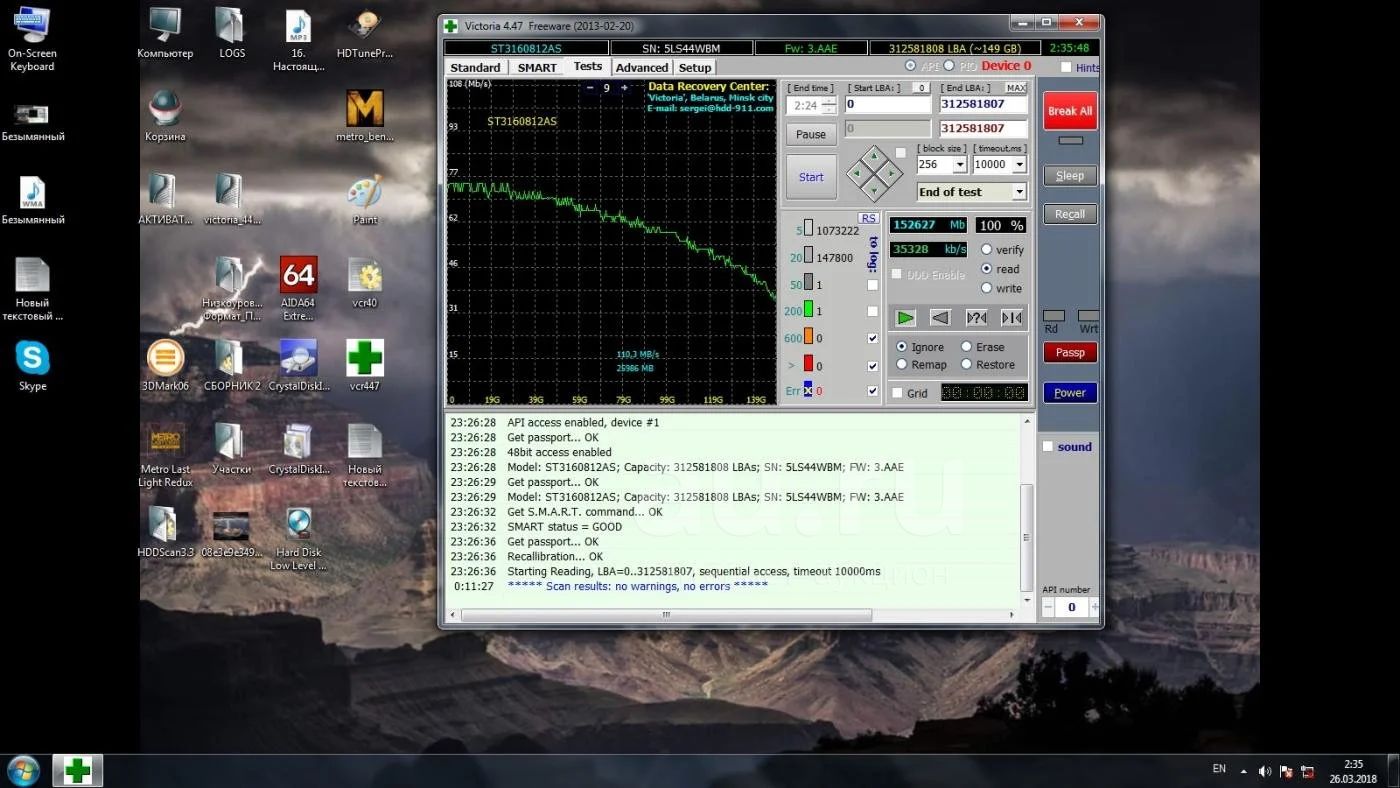Launch the vcr447 green cross icon
Viewport: 1400px width, 788px height.
pos(365,366)
